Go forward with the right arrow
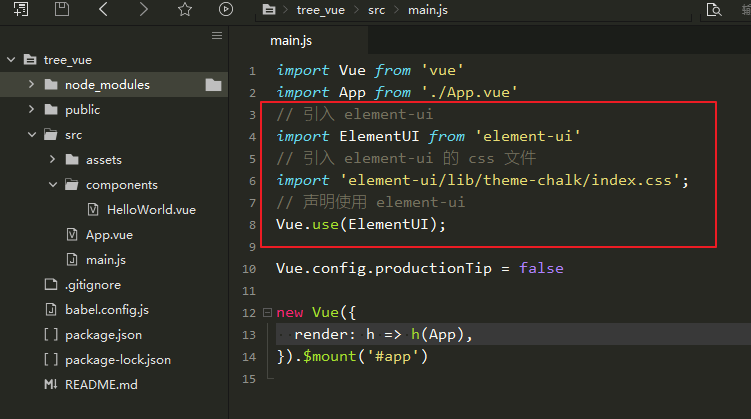751x419 pixels. 144,9
